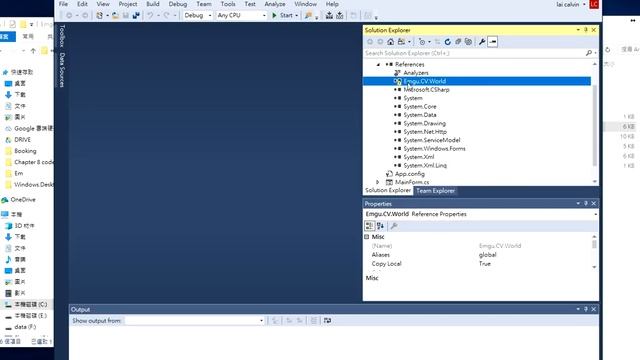
Task: Click the Pending Changes Filter clock icon
Action: [422, 42]
